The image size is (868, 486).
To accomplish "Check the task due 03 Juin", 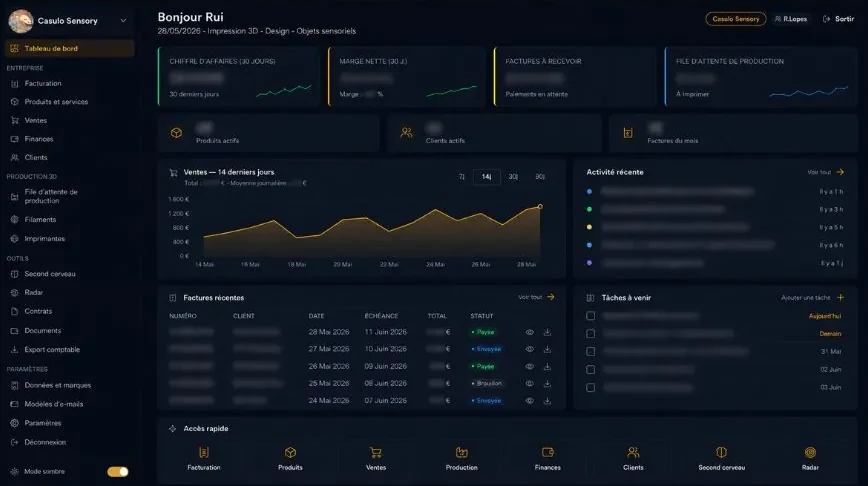I will (x=591, y=387).
